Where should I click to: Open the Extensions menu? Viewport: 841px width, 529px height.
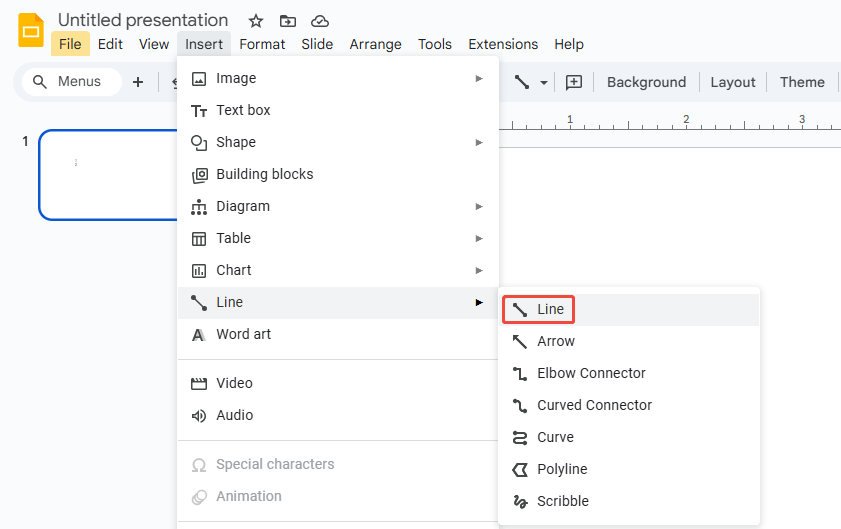[503, 44]
